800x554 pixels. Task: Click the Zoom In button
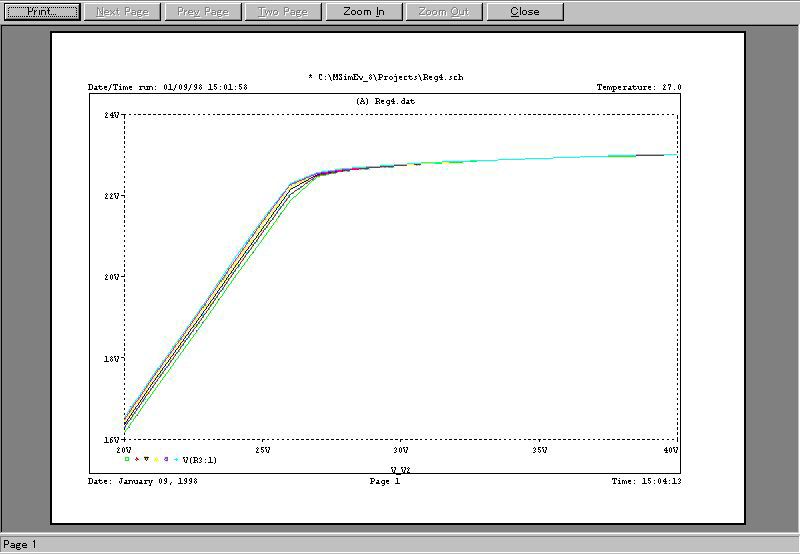point(363,12)
